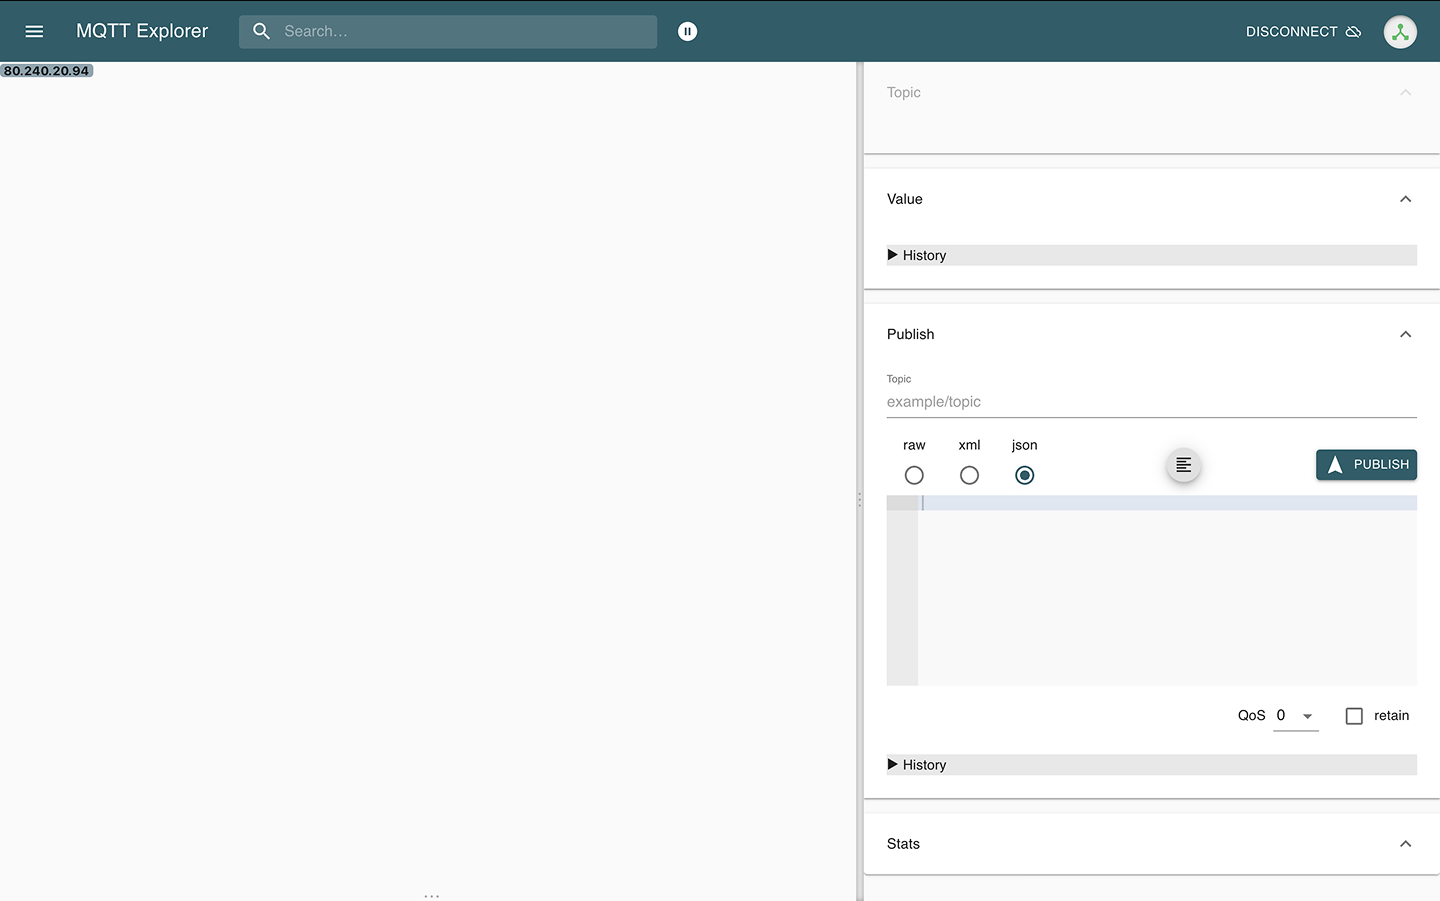1440x901 pixels.
Task: Format the payload using the format-message icon
Action: coord(1183,464)
